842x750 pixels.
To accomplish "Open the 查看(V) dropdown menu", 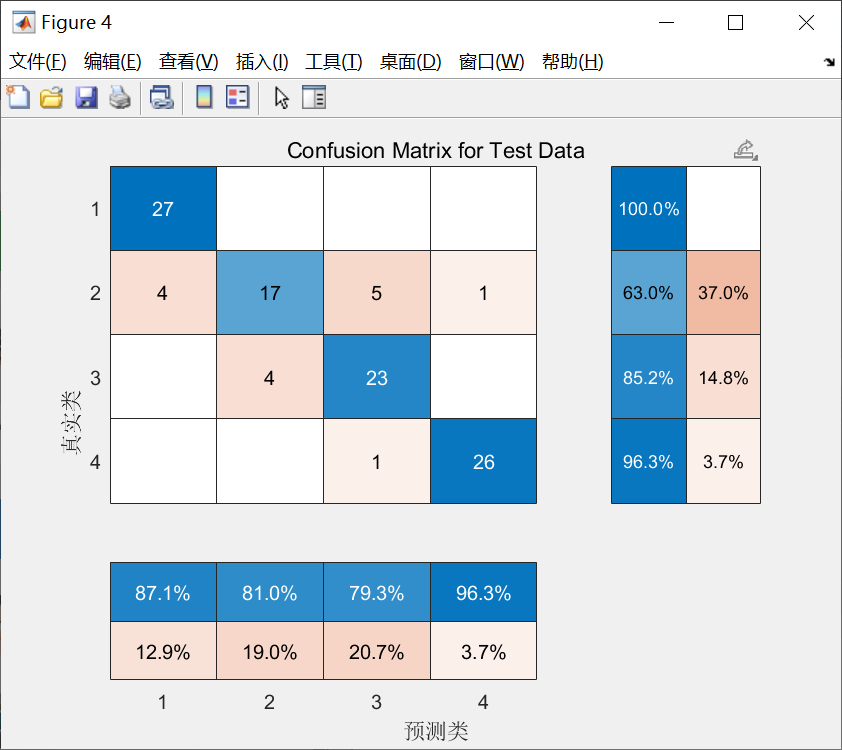I will click(189, 62).
